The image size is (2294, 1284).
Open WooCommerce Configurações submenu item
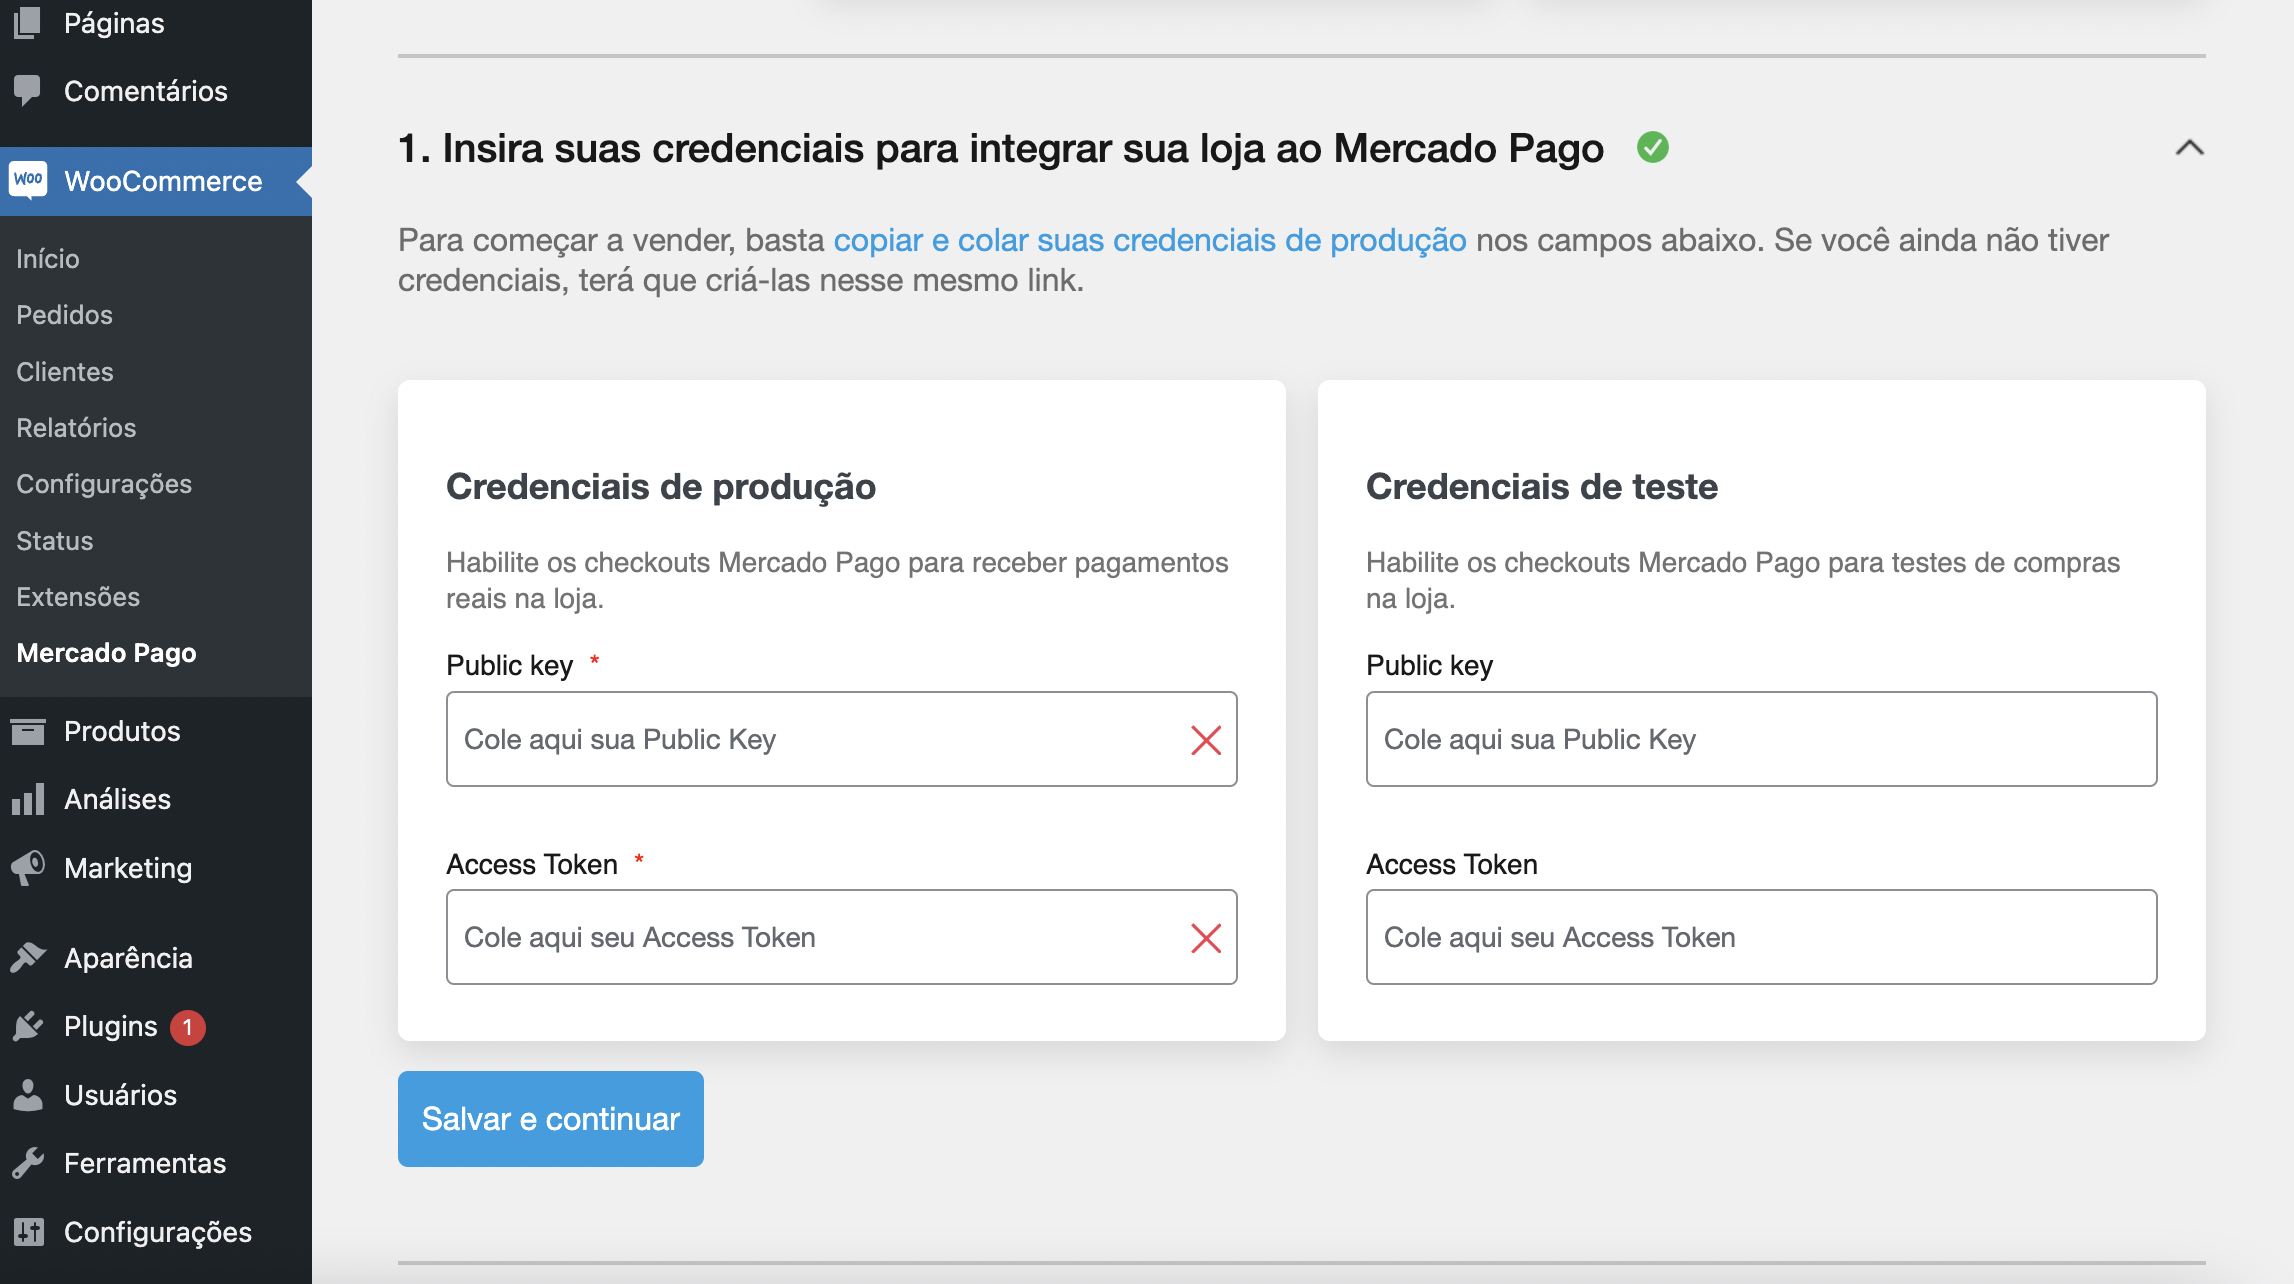pos(104,484)
